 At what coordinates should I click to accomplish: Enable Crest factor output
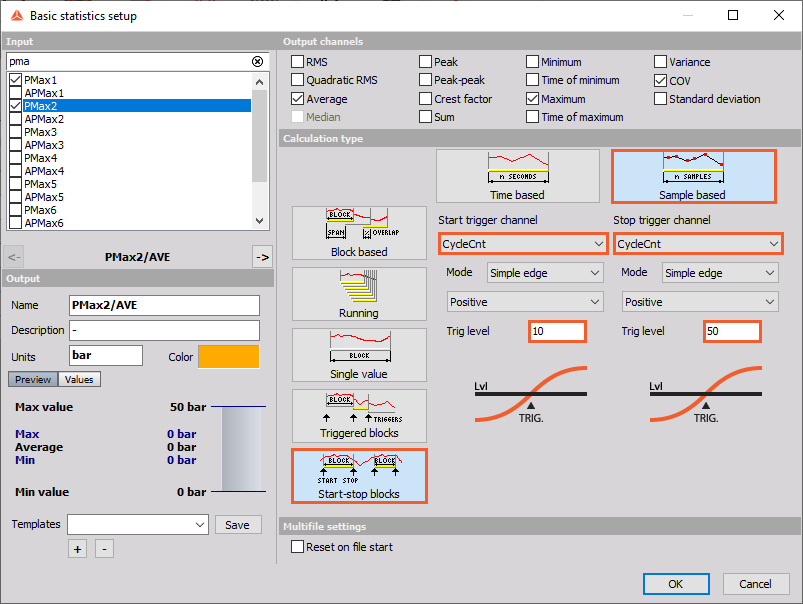coord(426,99)
